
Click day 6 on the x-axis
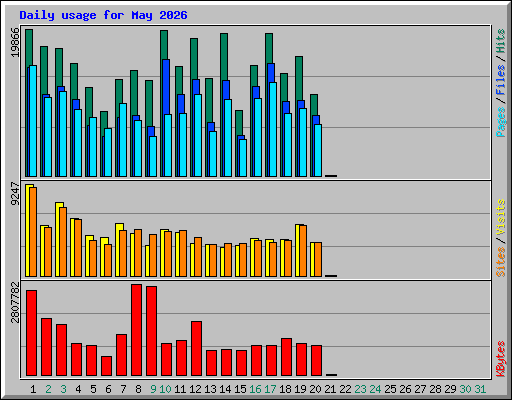(x=108, y=389)
